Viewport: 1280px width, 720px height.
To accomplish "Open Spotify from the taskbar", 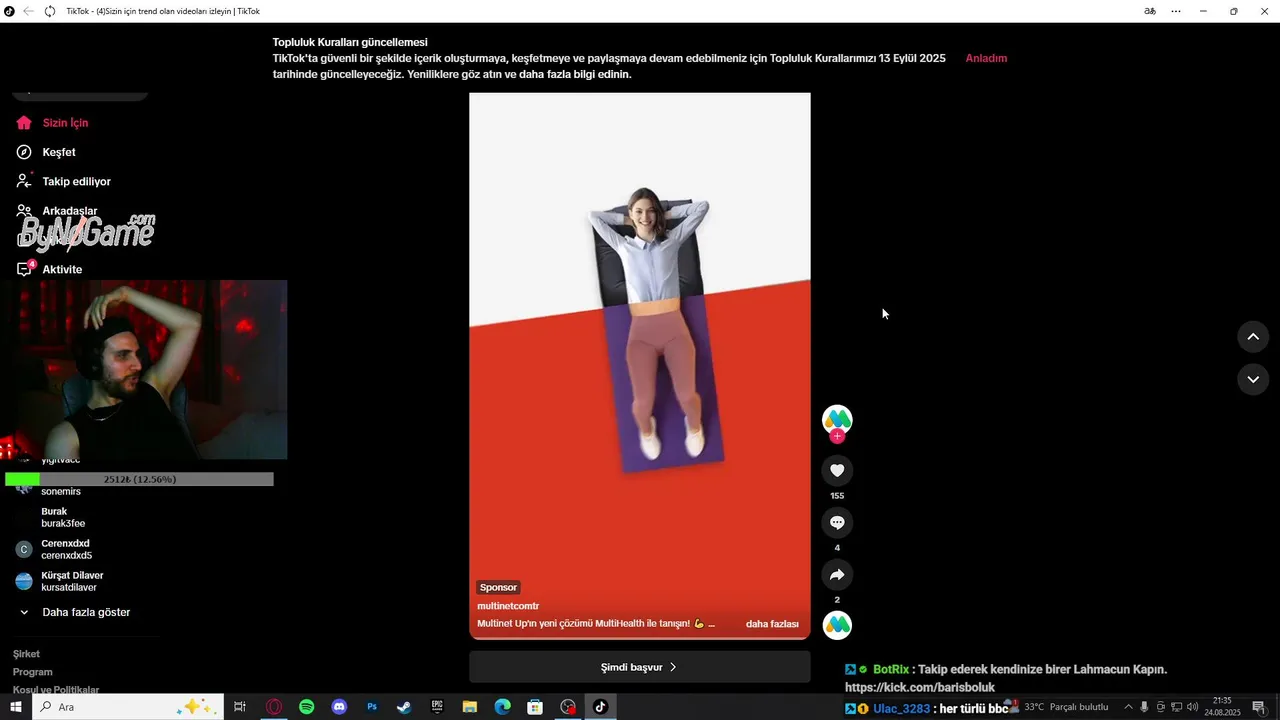I will point(307,707).
